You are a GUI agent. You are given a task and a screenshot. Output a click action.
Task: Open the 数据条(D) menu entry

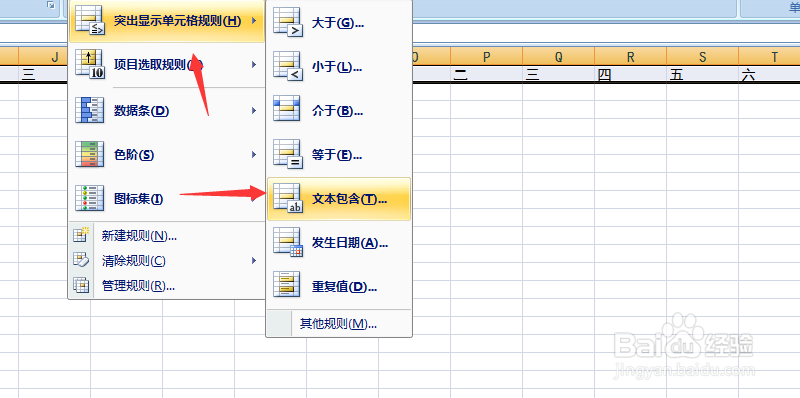(x=167, y=110)
